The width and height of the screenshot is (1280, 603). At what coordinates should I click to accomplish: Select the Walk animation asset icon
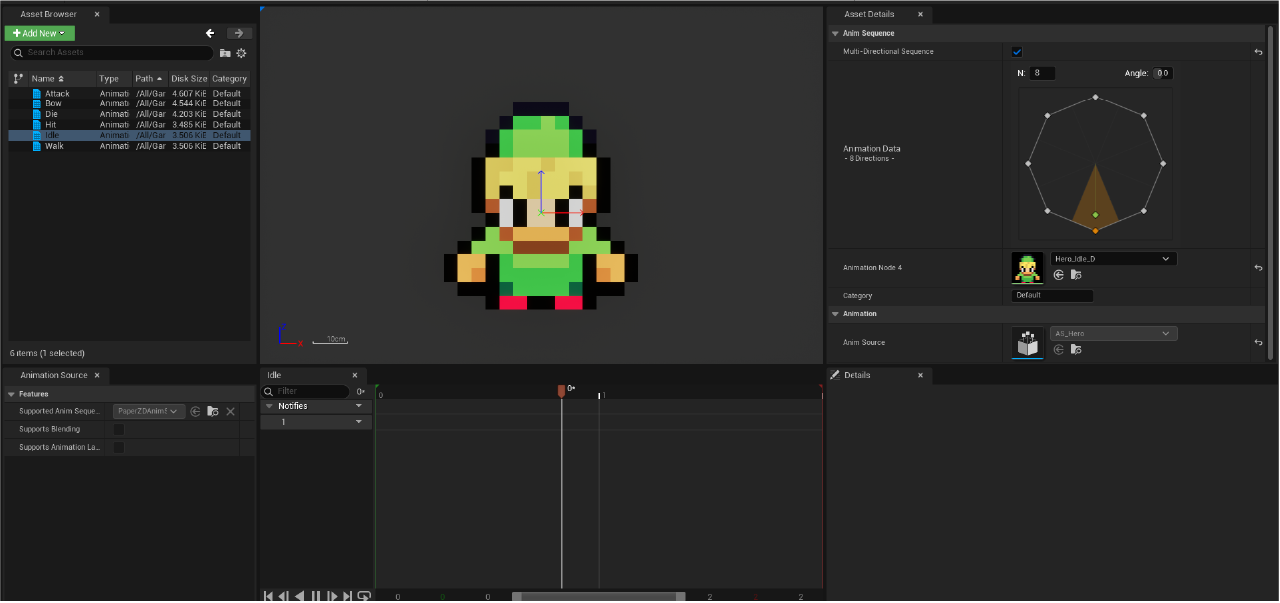pyautogui.click(x=37, y=146)
